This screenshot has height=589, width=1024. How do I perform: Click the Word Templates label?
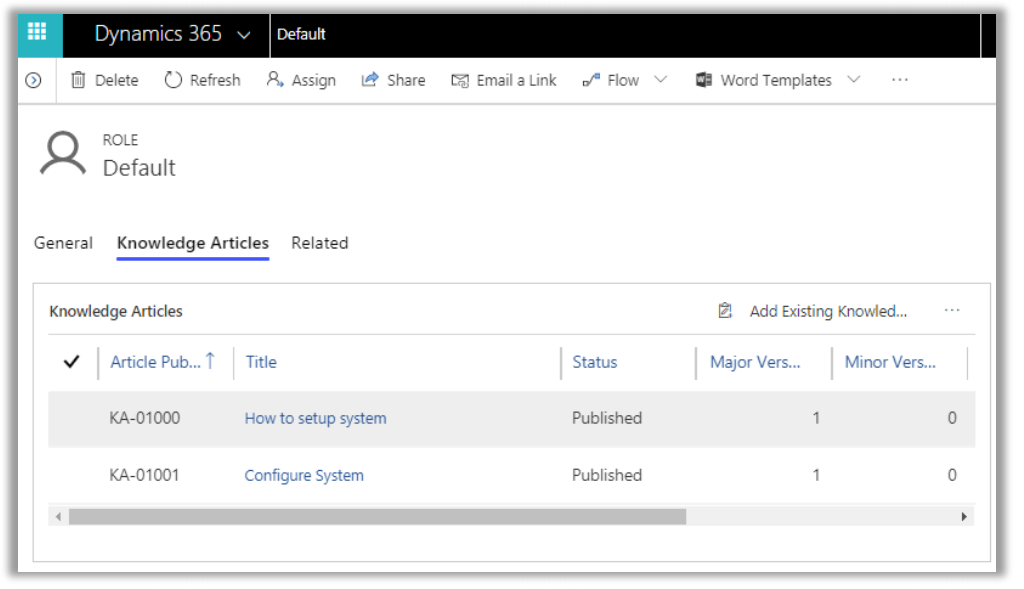[776, 80]
